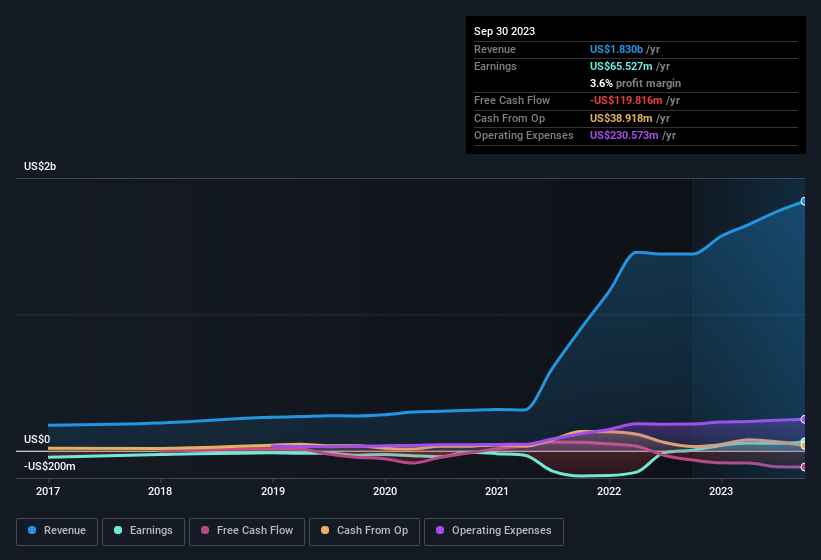Click the Operating Expenses line endpoint marker

804,419
